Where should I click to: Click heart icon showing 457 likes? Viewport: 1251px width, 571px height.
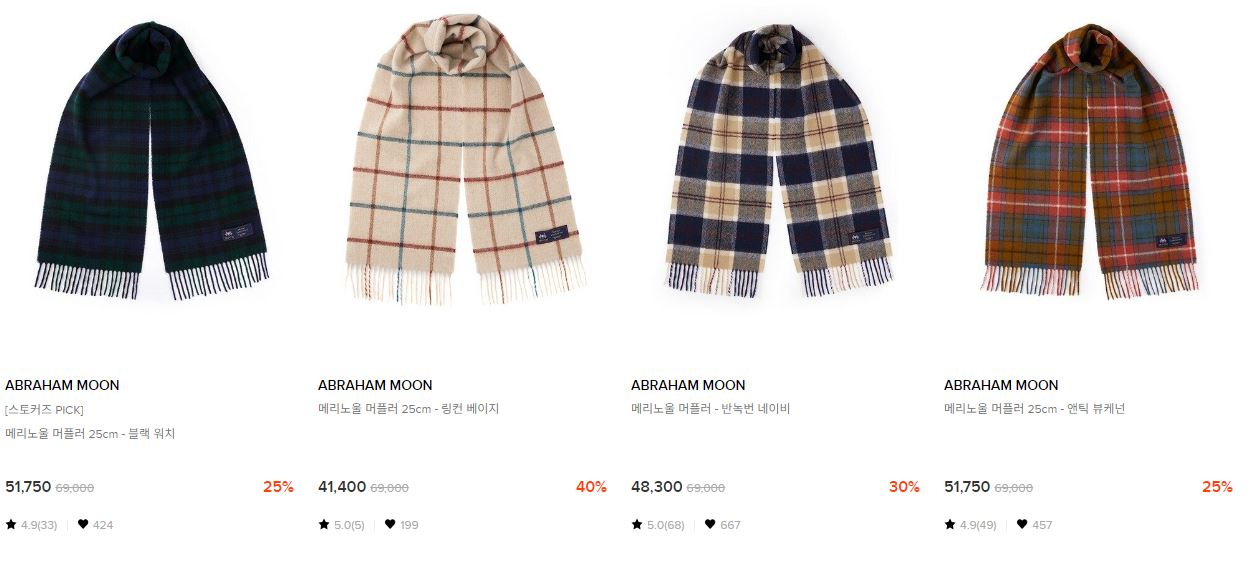(1022, 524)
